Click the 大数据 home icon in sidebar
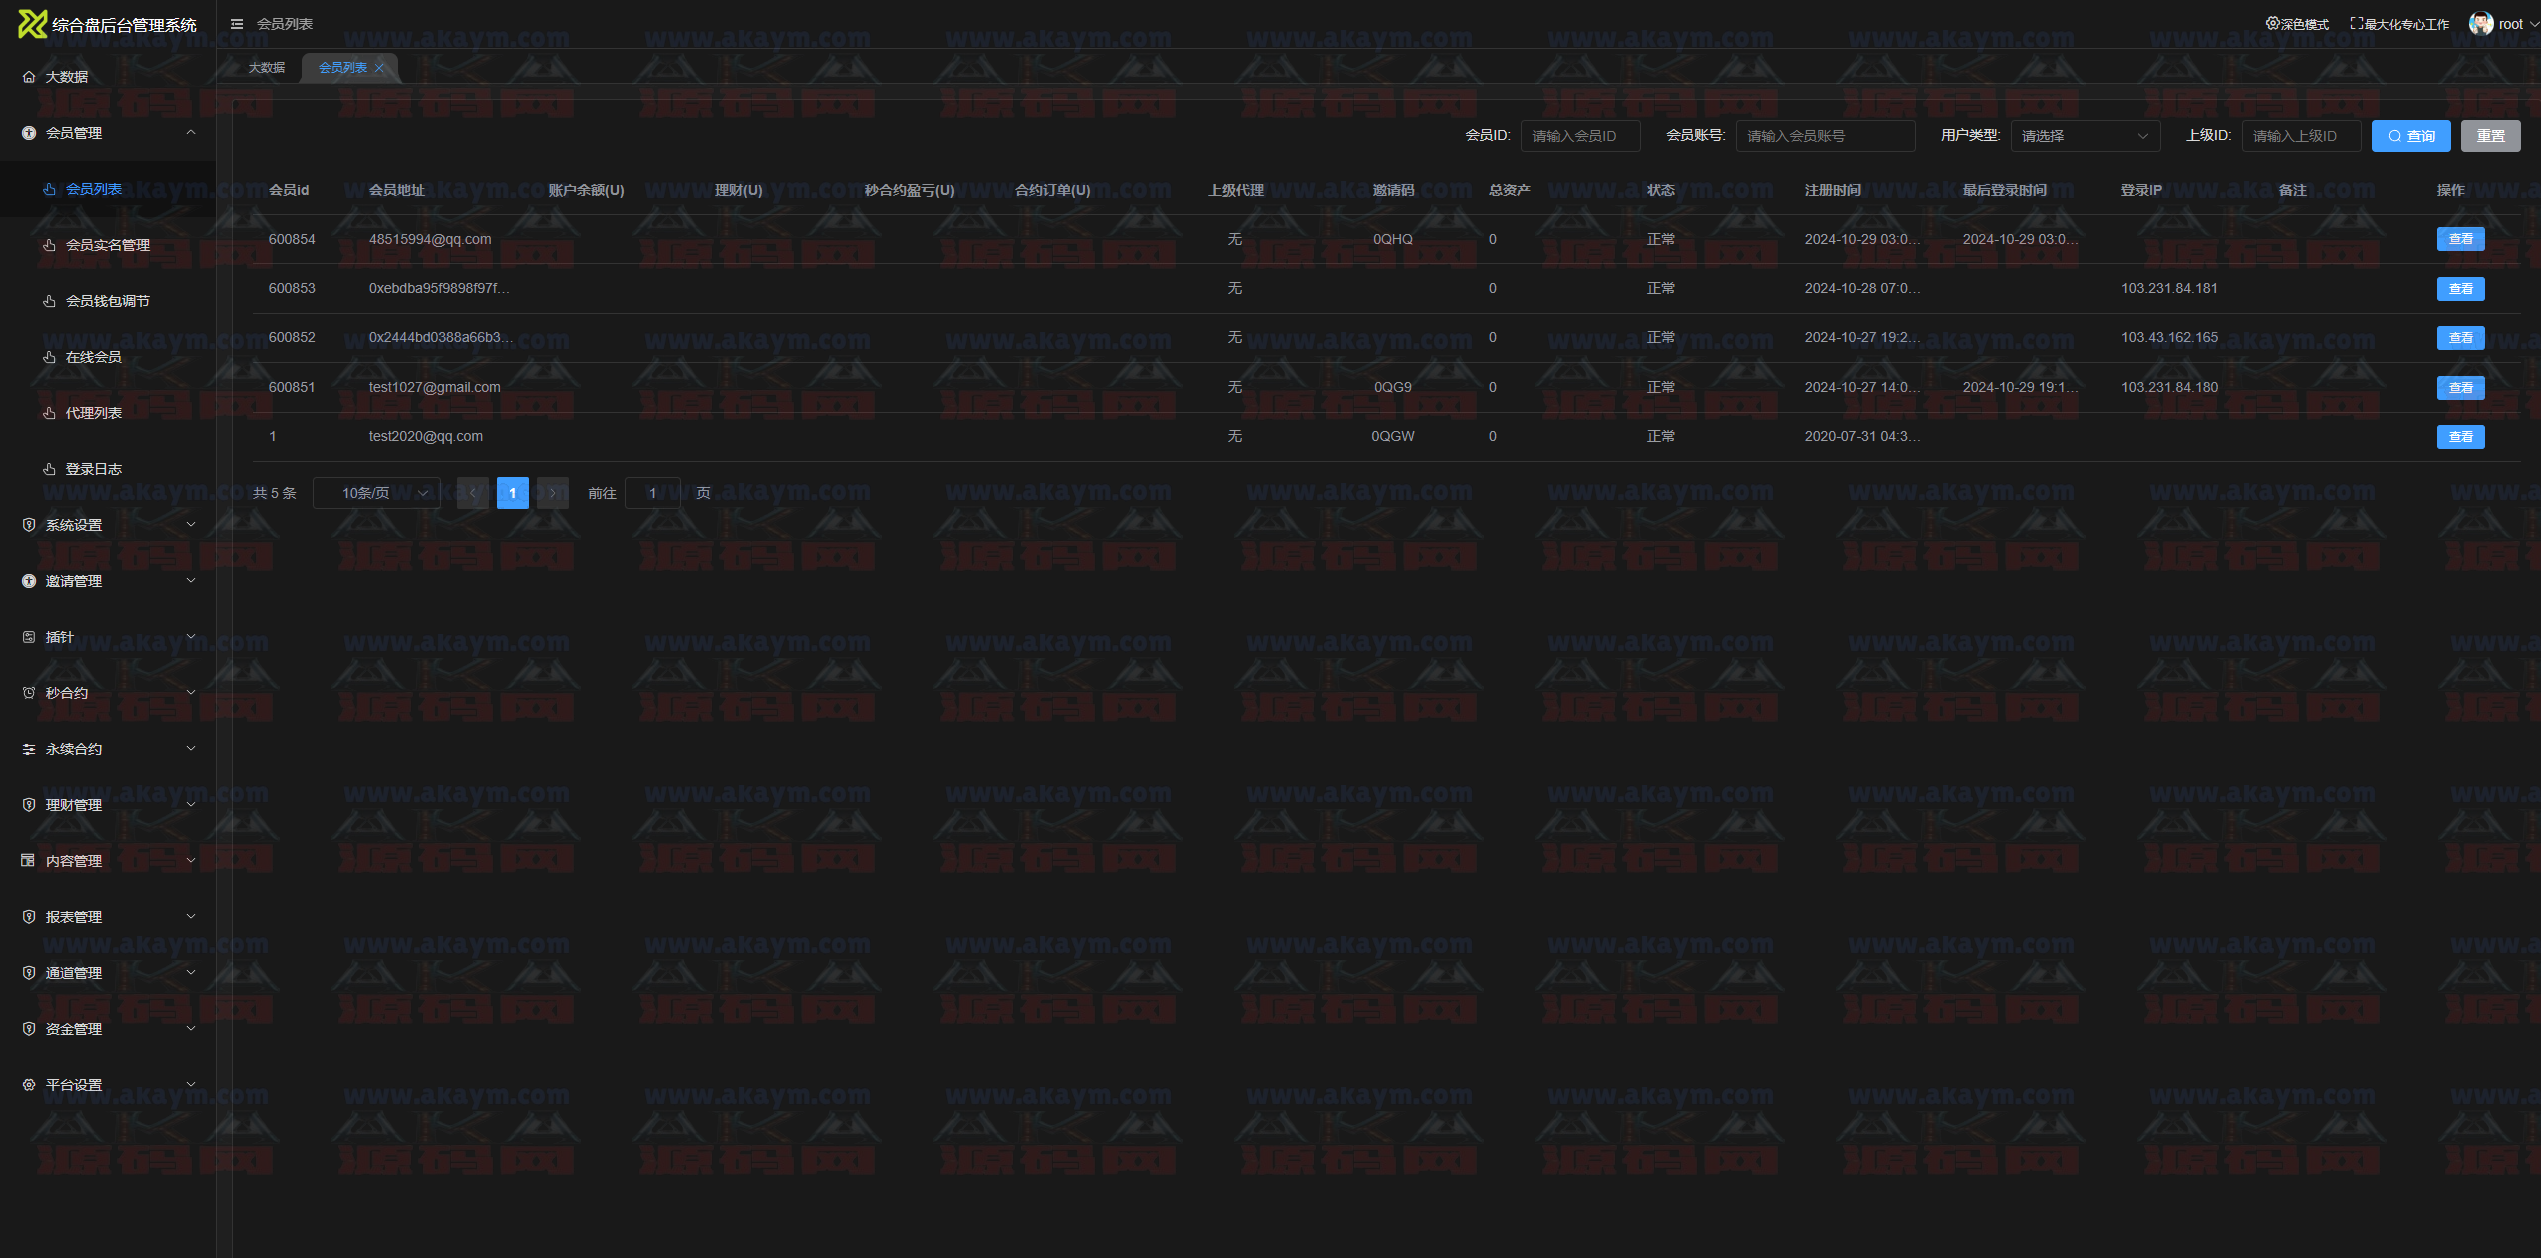 coord(29,77)
